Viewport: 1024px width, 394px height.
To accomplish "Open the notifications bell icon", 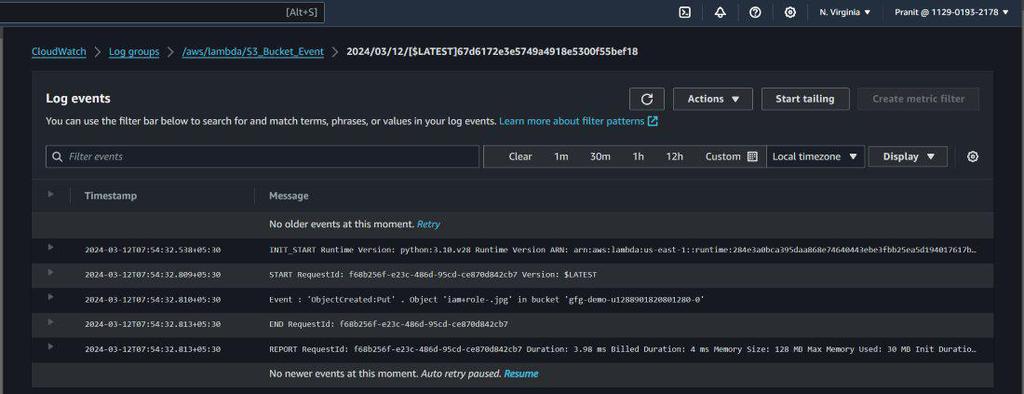I will [x=720, y=12].
